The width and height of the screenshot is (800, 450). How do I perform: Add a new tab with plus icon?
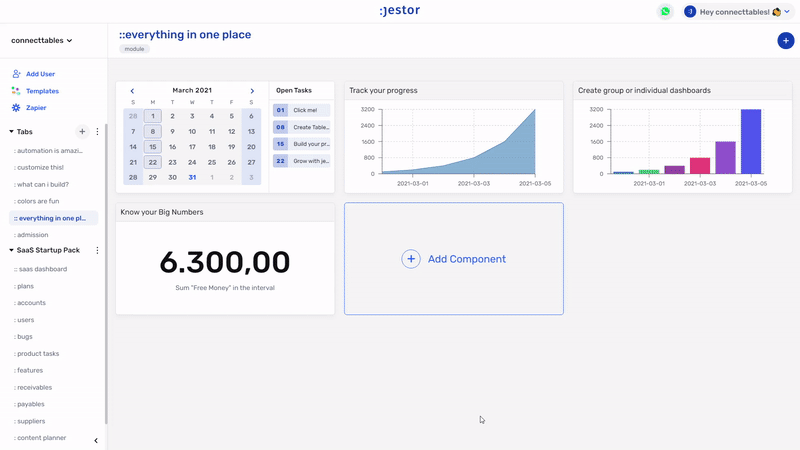82,132
